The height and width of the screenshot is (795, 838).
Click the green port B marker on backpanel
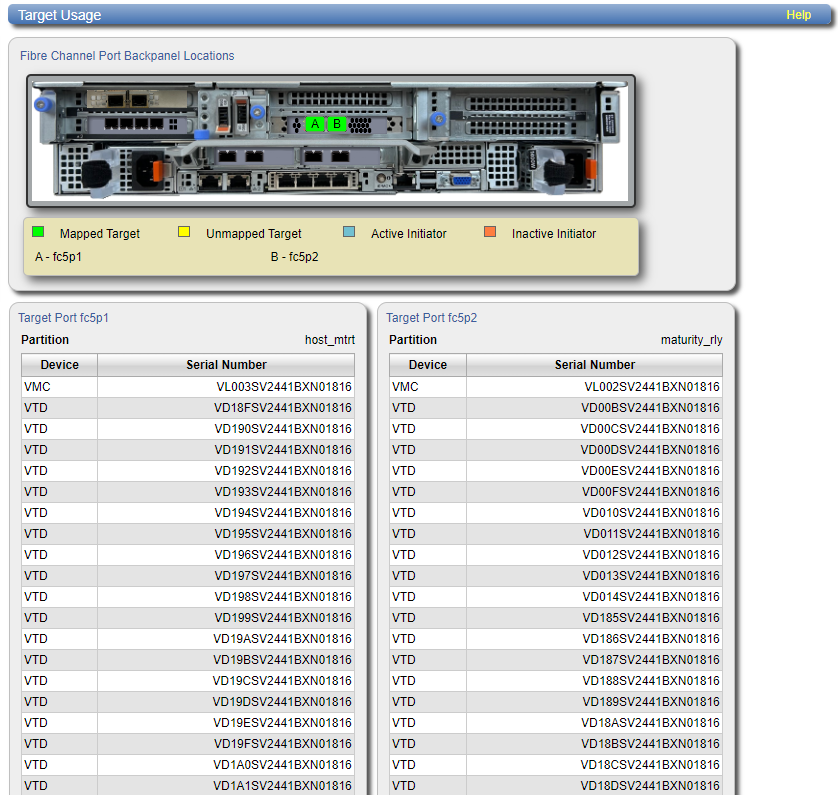[337, 124]
